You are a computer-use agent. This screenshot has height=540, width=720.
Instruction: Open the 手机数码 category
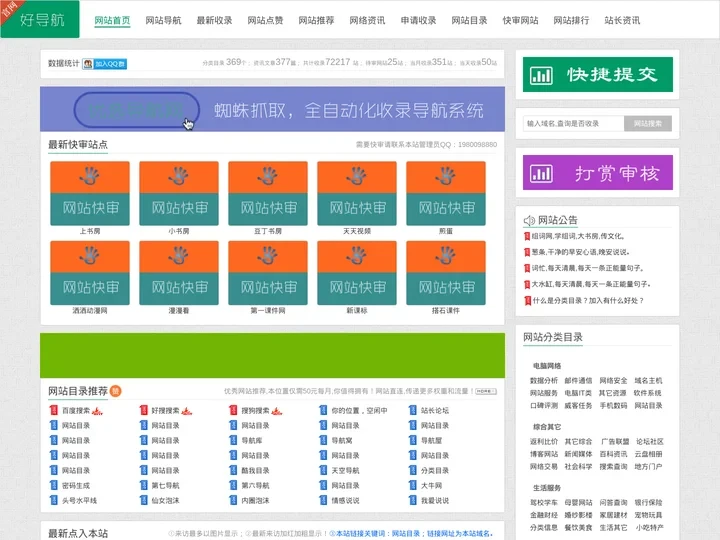click(x=613, y=405)
